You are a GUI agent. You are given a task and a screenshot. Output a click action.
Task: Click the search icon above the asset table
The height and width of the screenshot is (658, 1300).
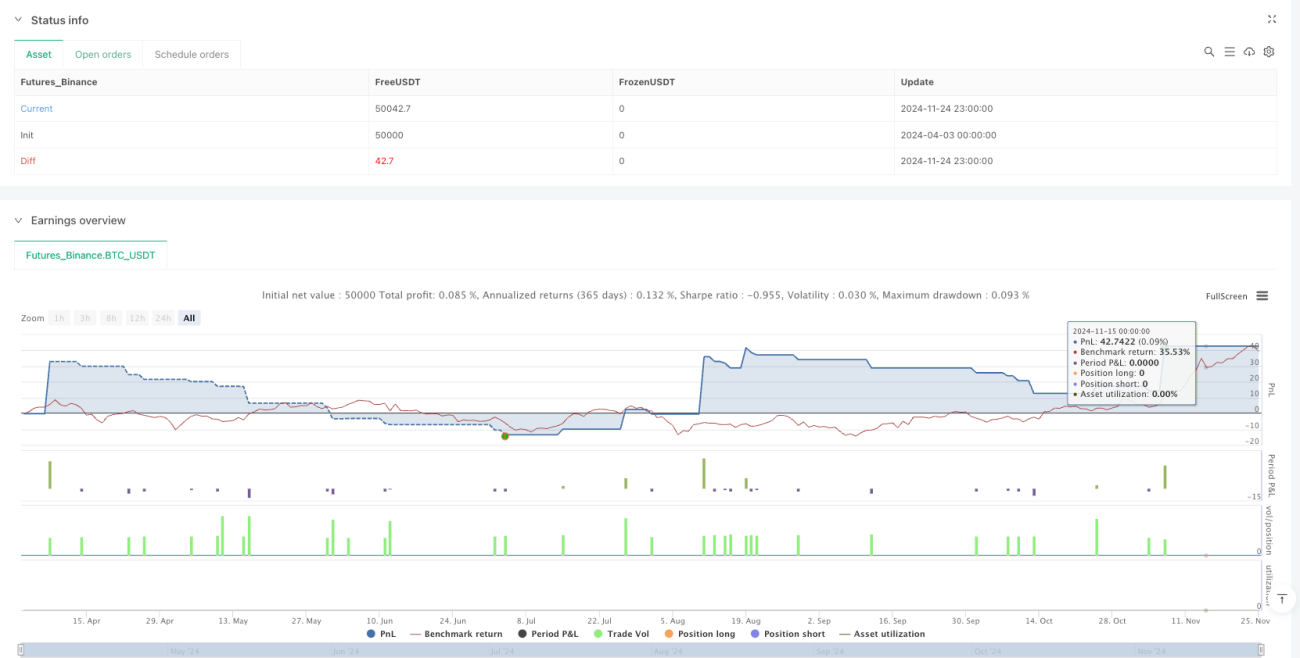point(1209,52)
